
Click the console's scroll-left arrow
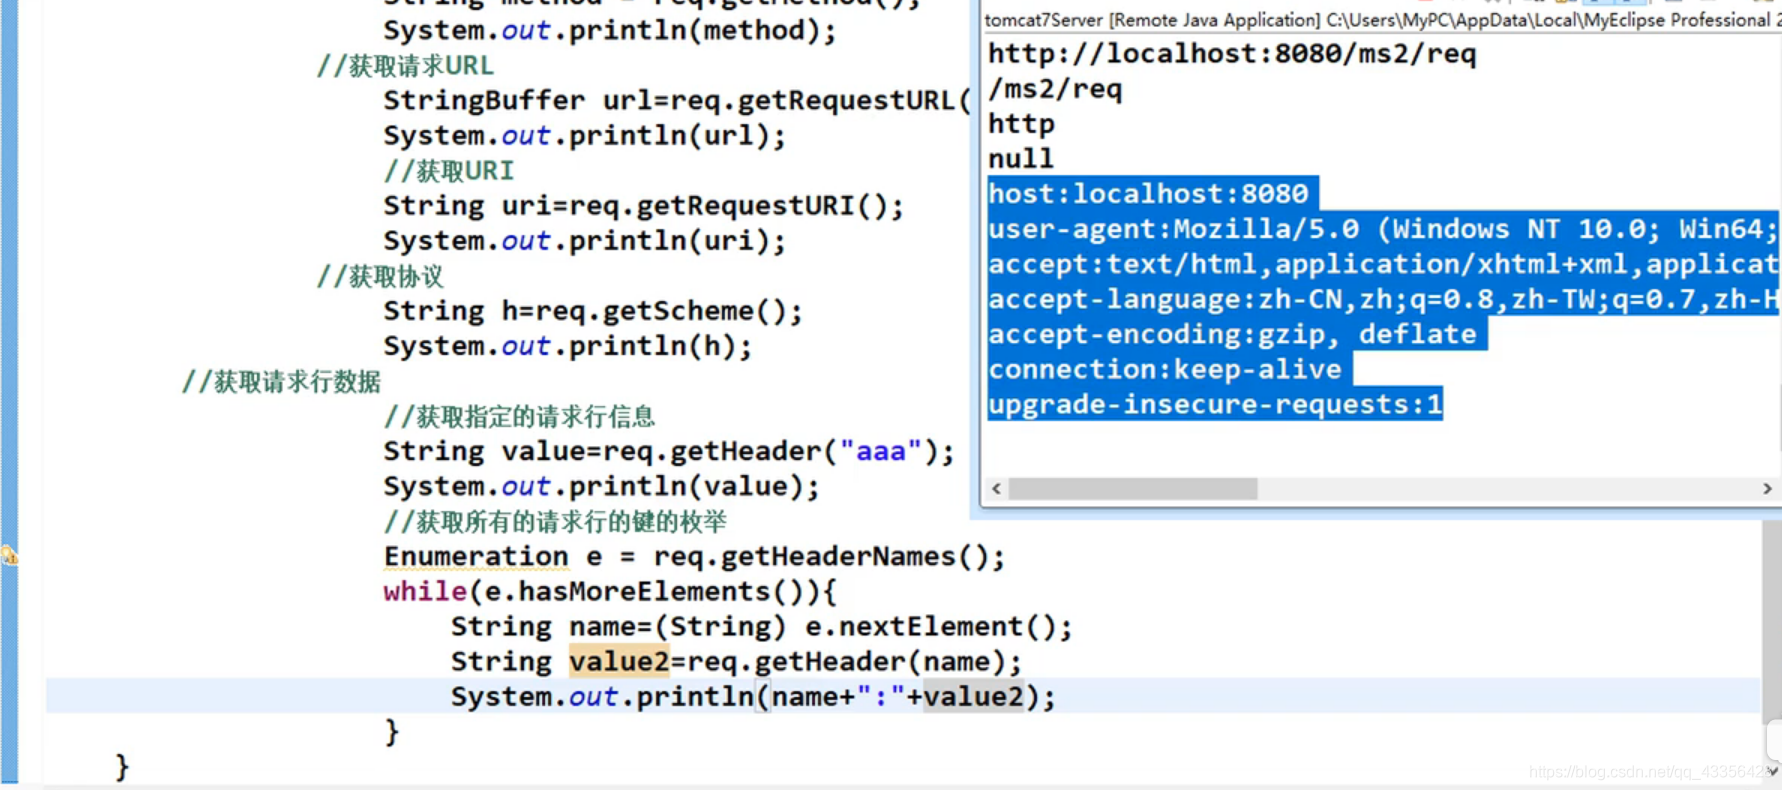996,488
